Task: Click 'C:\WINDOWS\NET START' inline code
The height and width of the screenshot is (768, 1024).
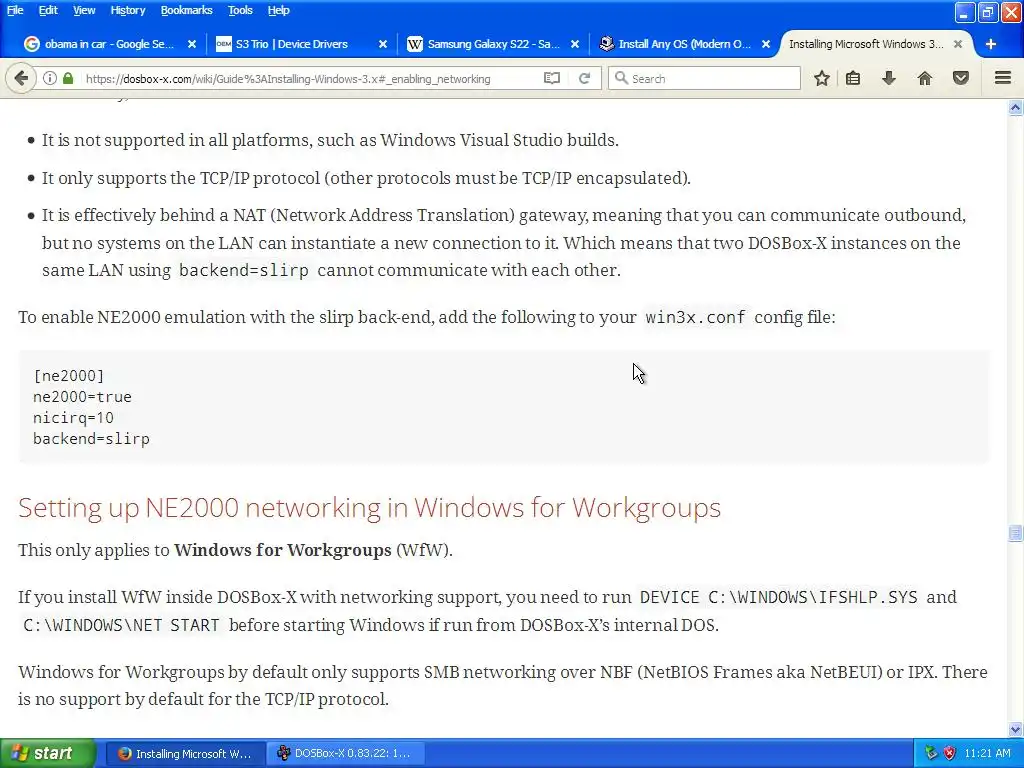Action: tap(121, 626)
